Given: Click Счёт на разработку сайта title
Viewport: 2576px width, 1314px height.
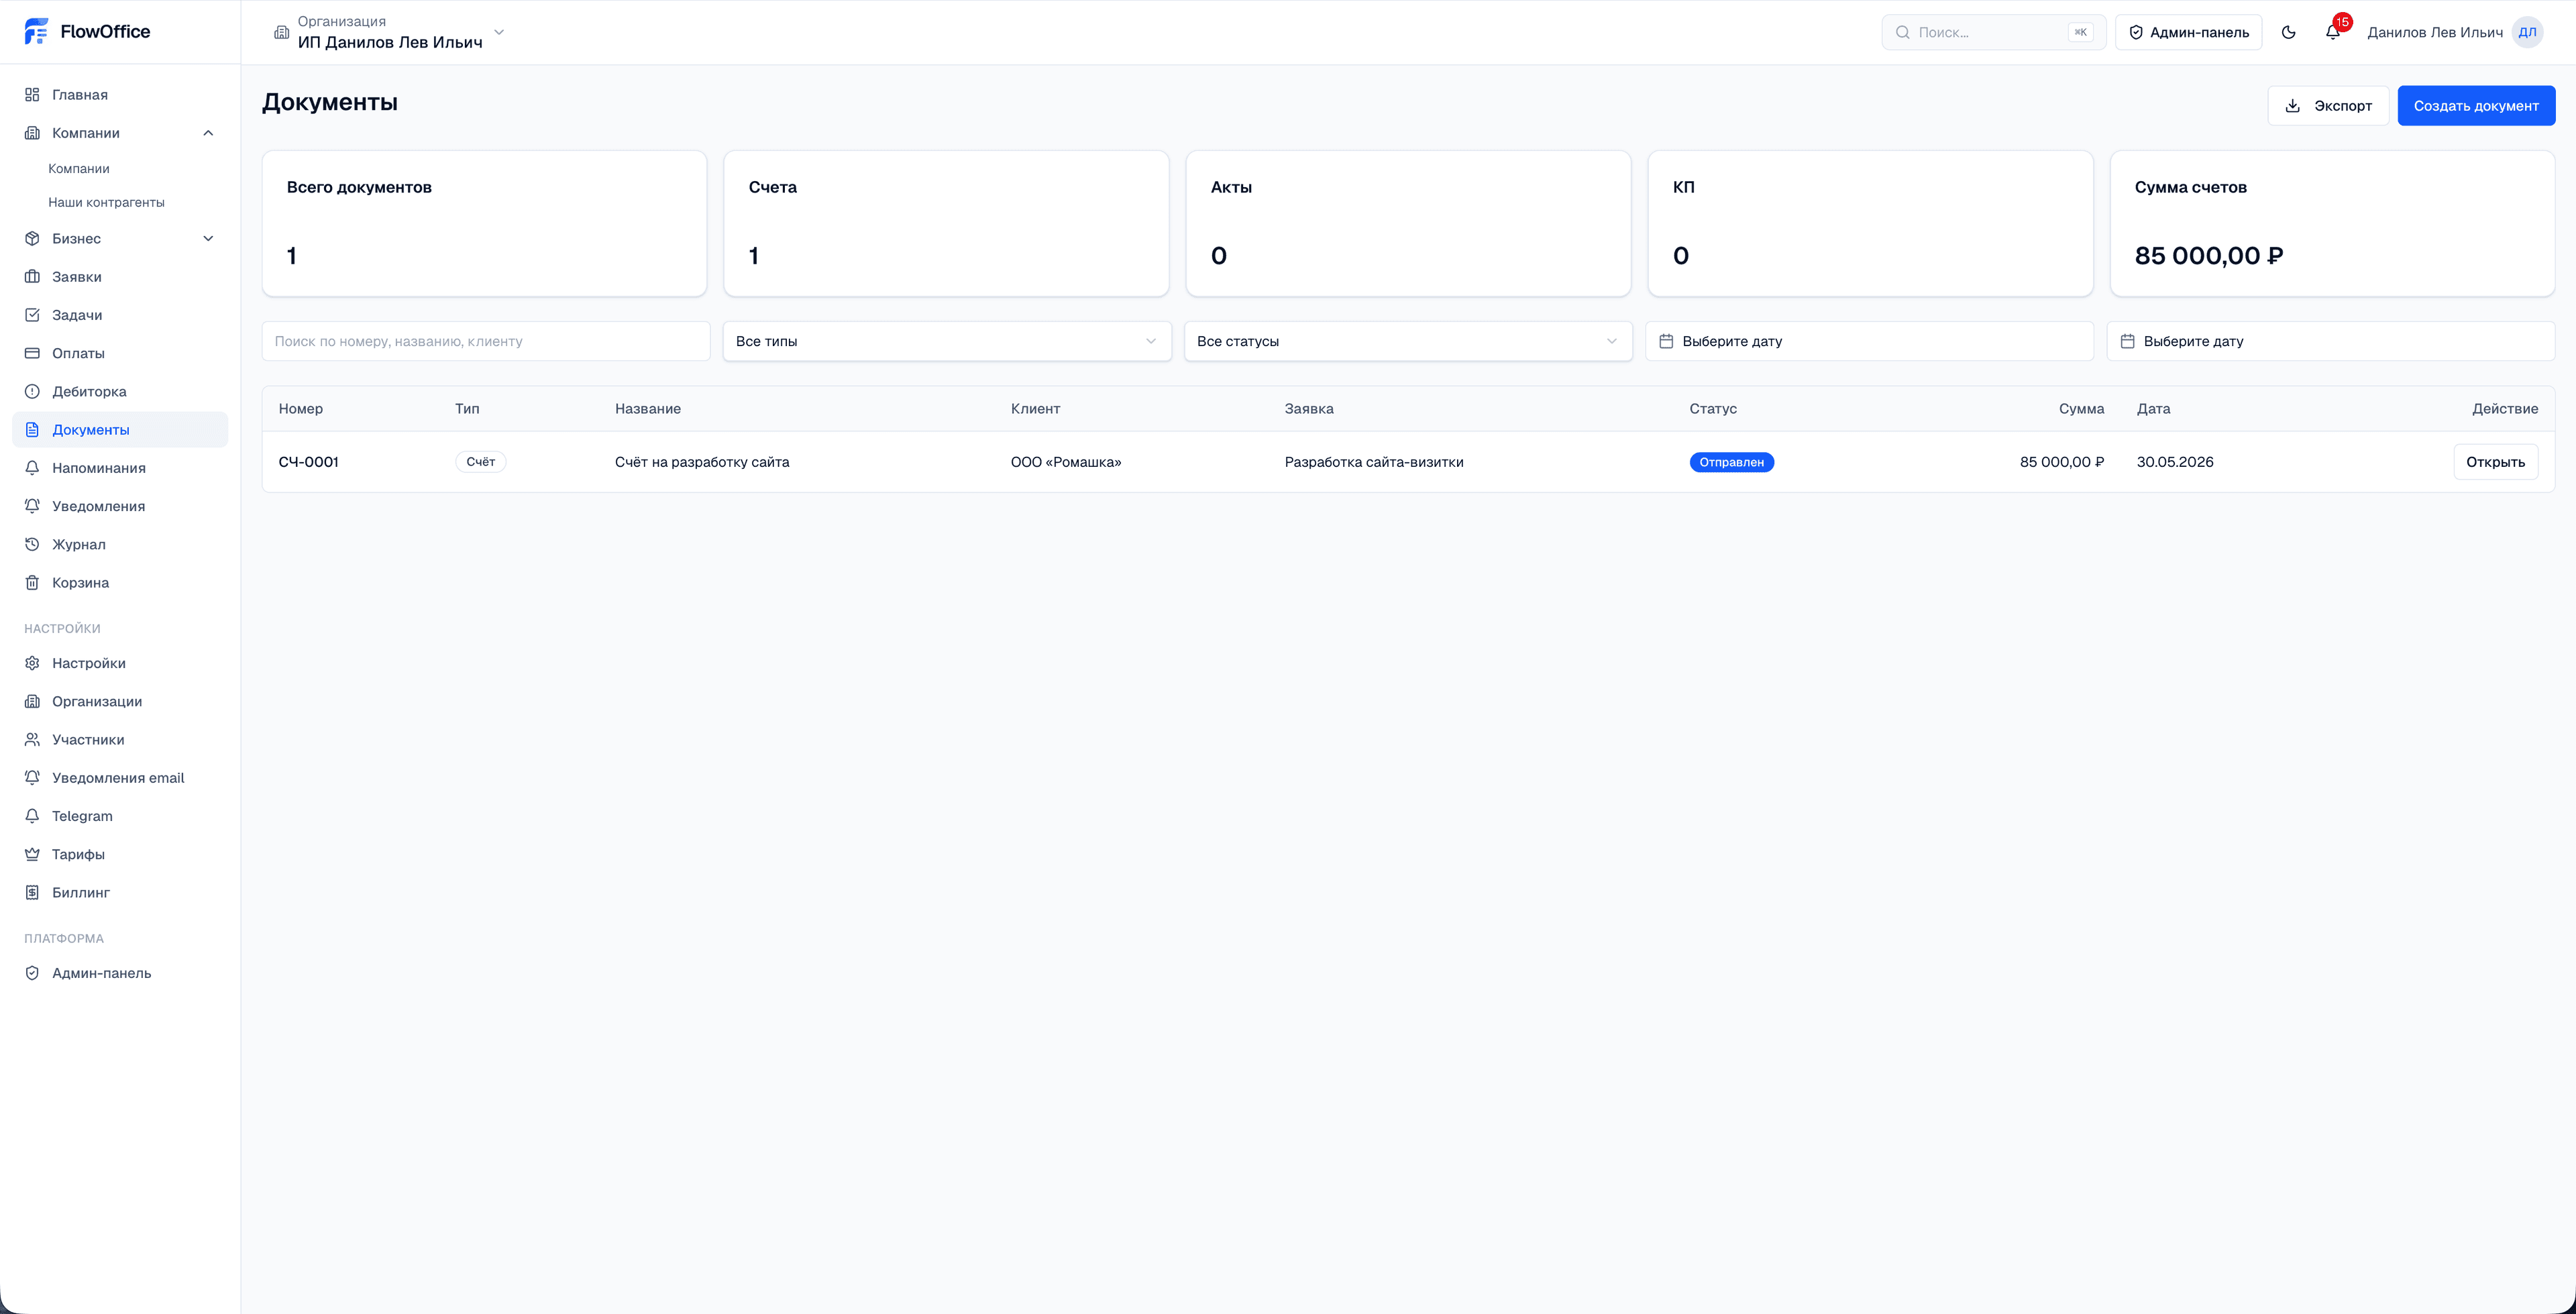Looking at the screenshot, I should [x=702, y=462].
